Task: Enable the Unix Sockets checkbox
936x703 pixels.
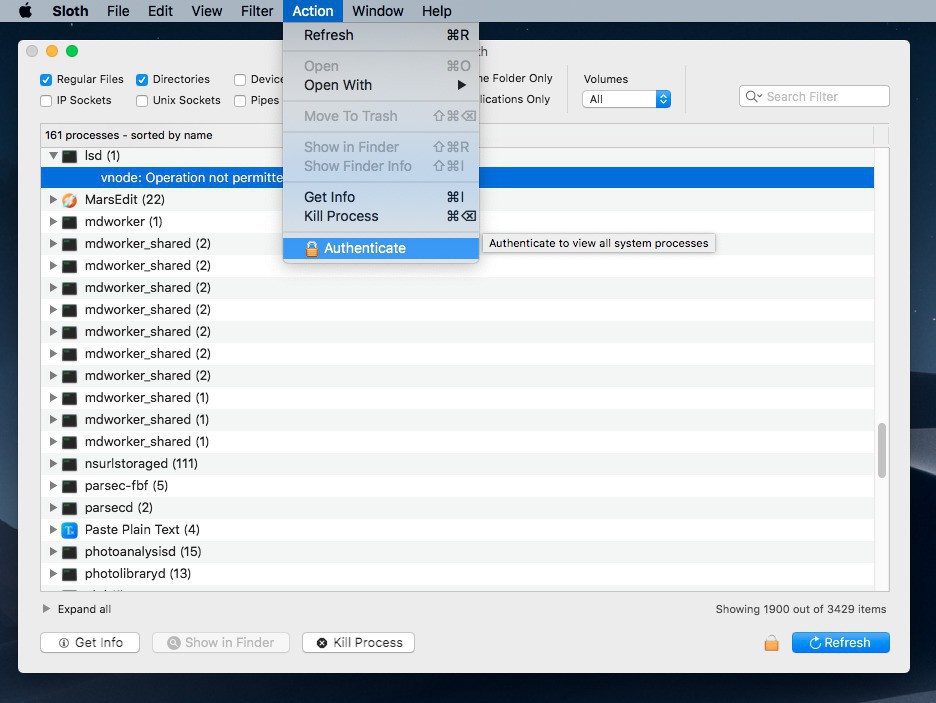Action: click(142, 101)
